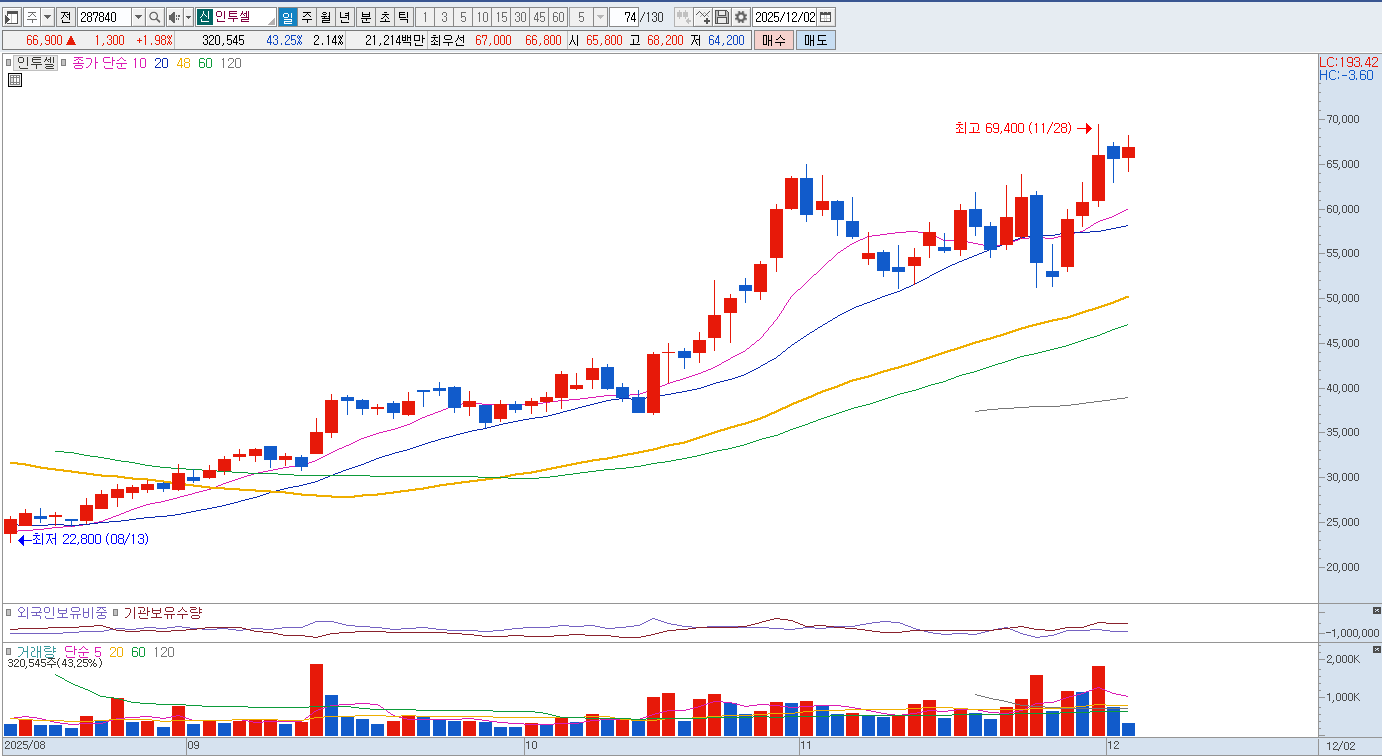Select the 60 interval tab
The image size is (1382, 756).
click(x=558, y=17)
